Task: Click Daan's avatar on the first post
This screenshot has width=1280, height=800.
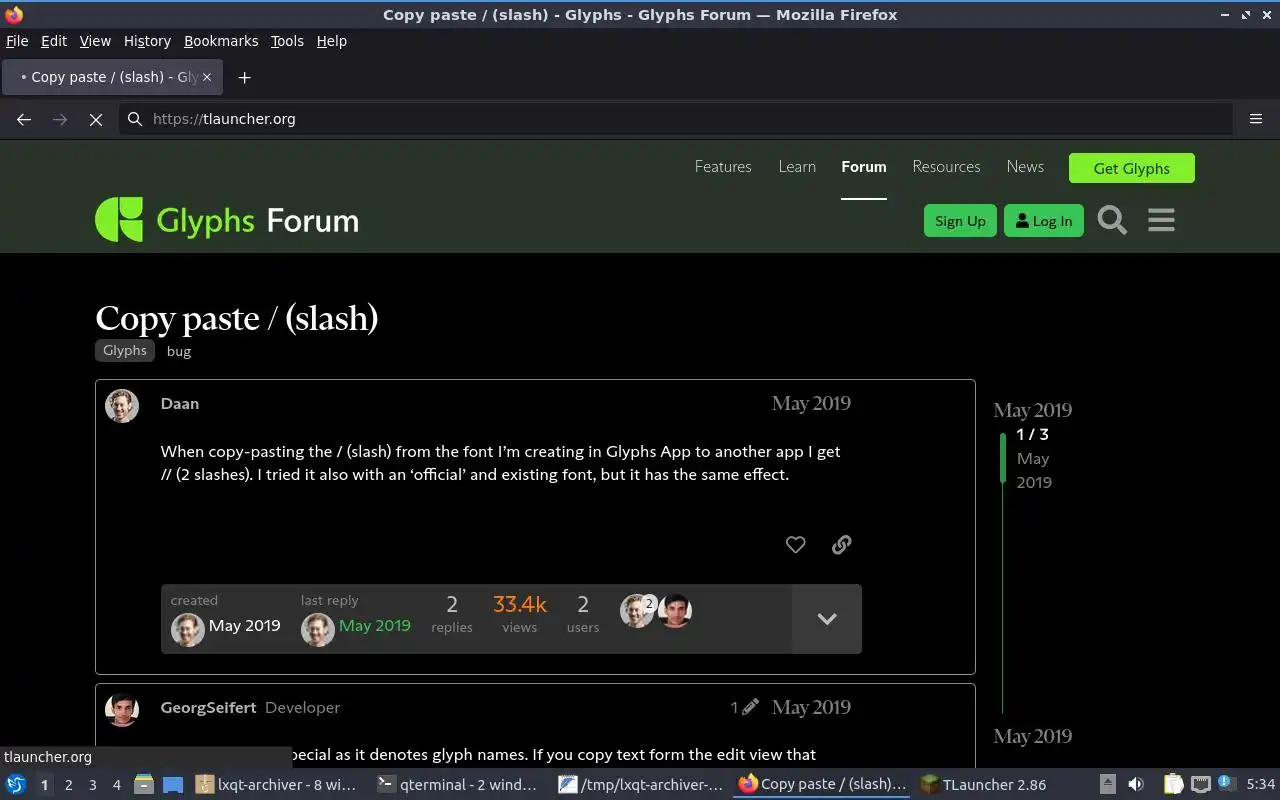Action: pyautogui.click(x=122, y=405)
